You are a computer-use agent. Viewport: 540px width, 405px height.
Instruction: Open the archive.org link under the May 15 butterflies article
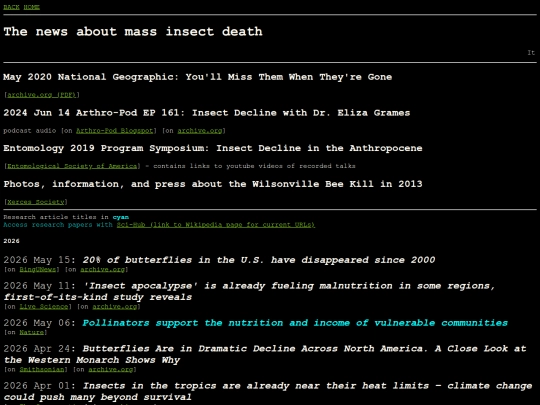coord(103,269)
